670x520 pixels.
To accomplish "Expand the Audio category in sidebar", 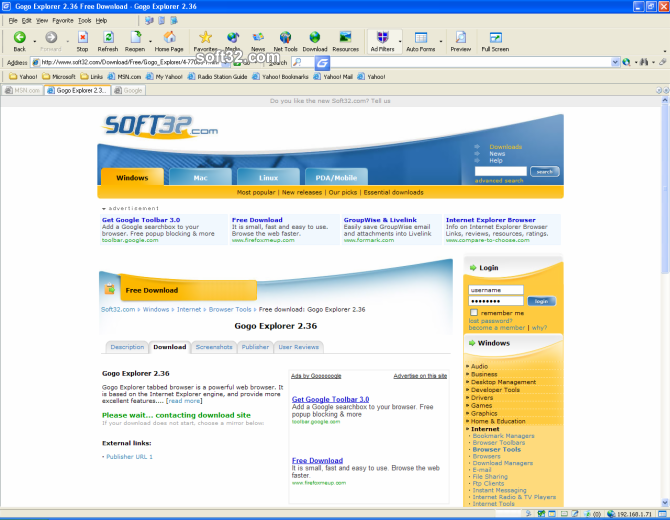I will [x=480, y=366].
